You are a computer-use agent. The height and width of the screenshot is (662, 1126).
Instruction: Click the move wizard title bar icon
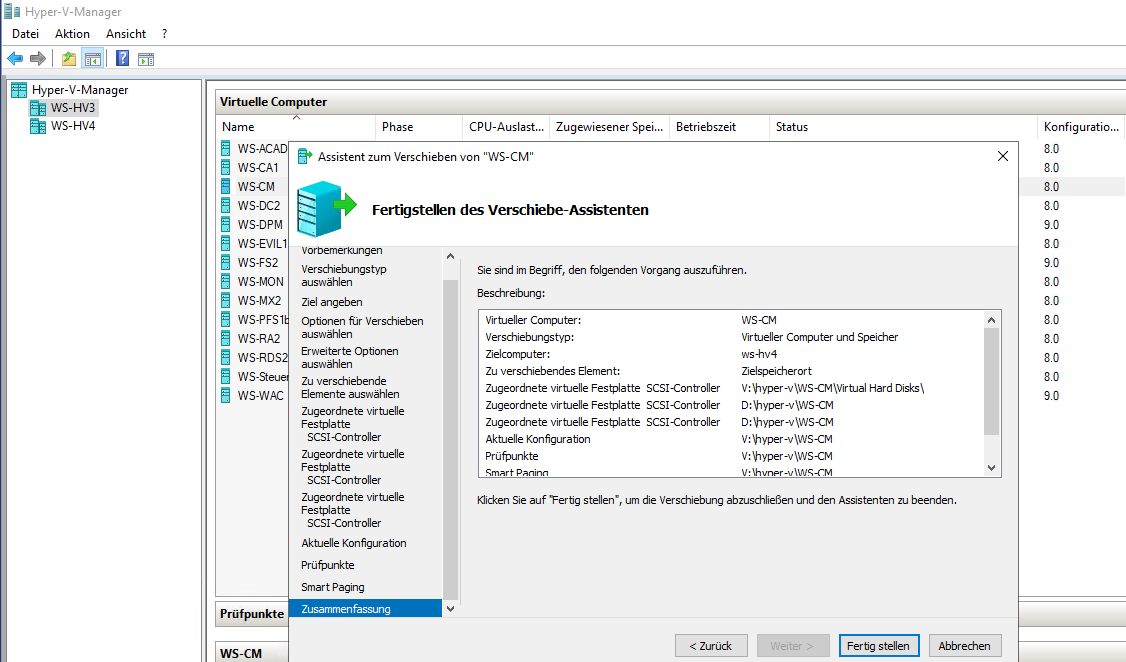pos(304,157)
